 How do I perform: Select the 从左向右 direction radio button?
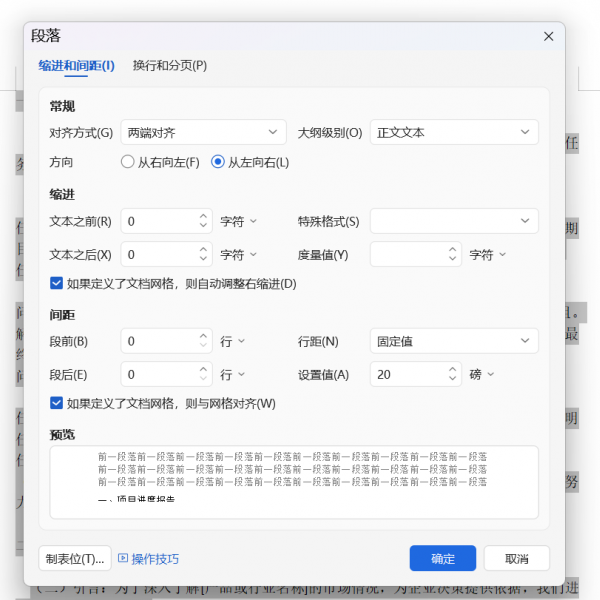tap(218, 162)
